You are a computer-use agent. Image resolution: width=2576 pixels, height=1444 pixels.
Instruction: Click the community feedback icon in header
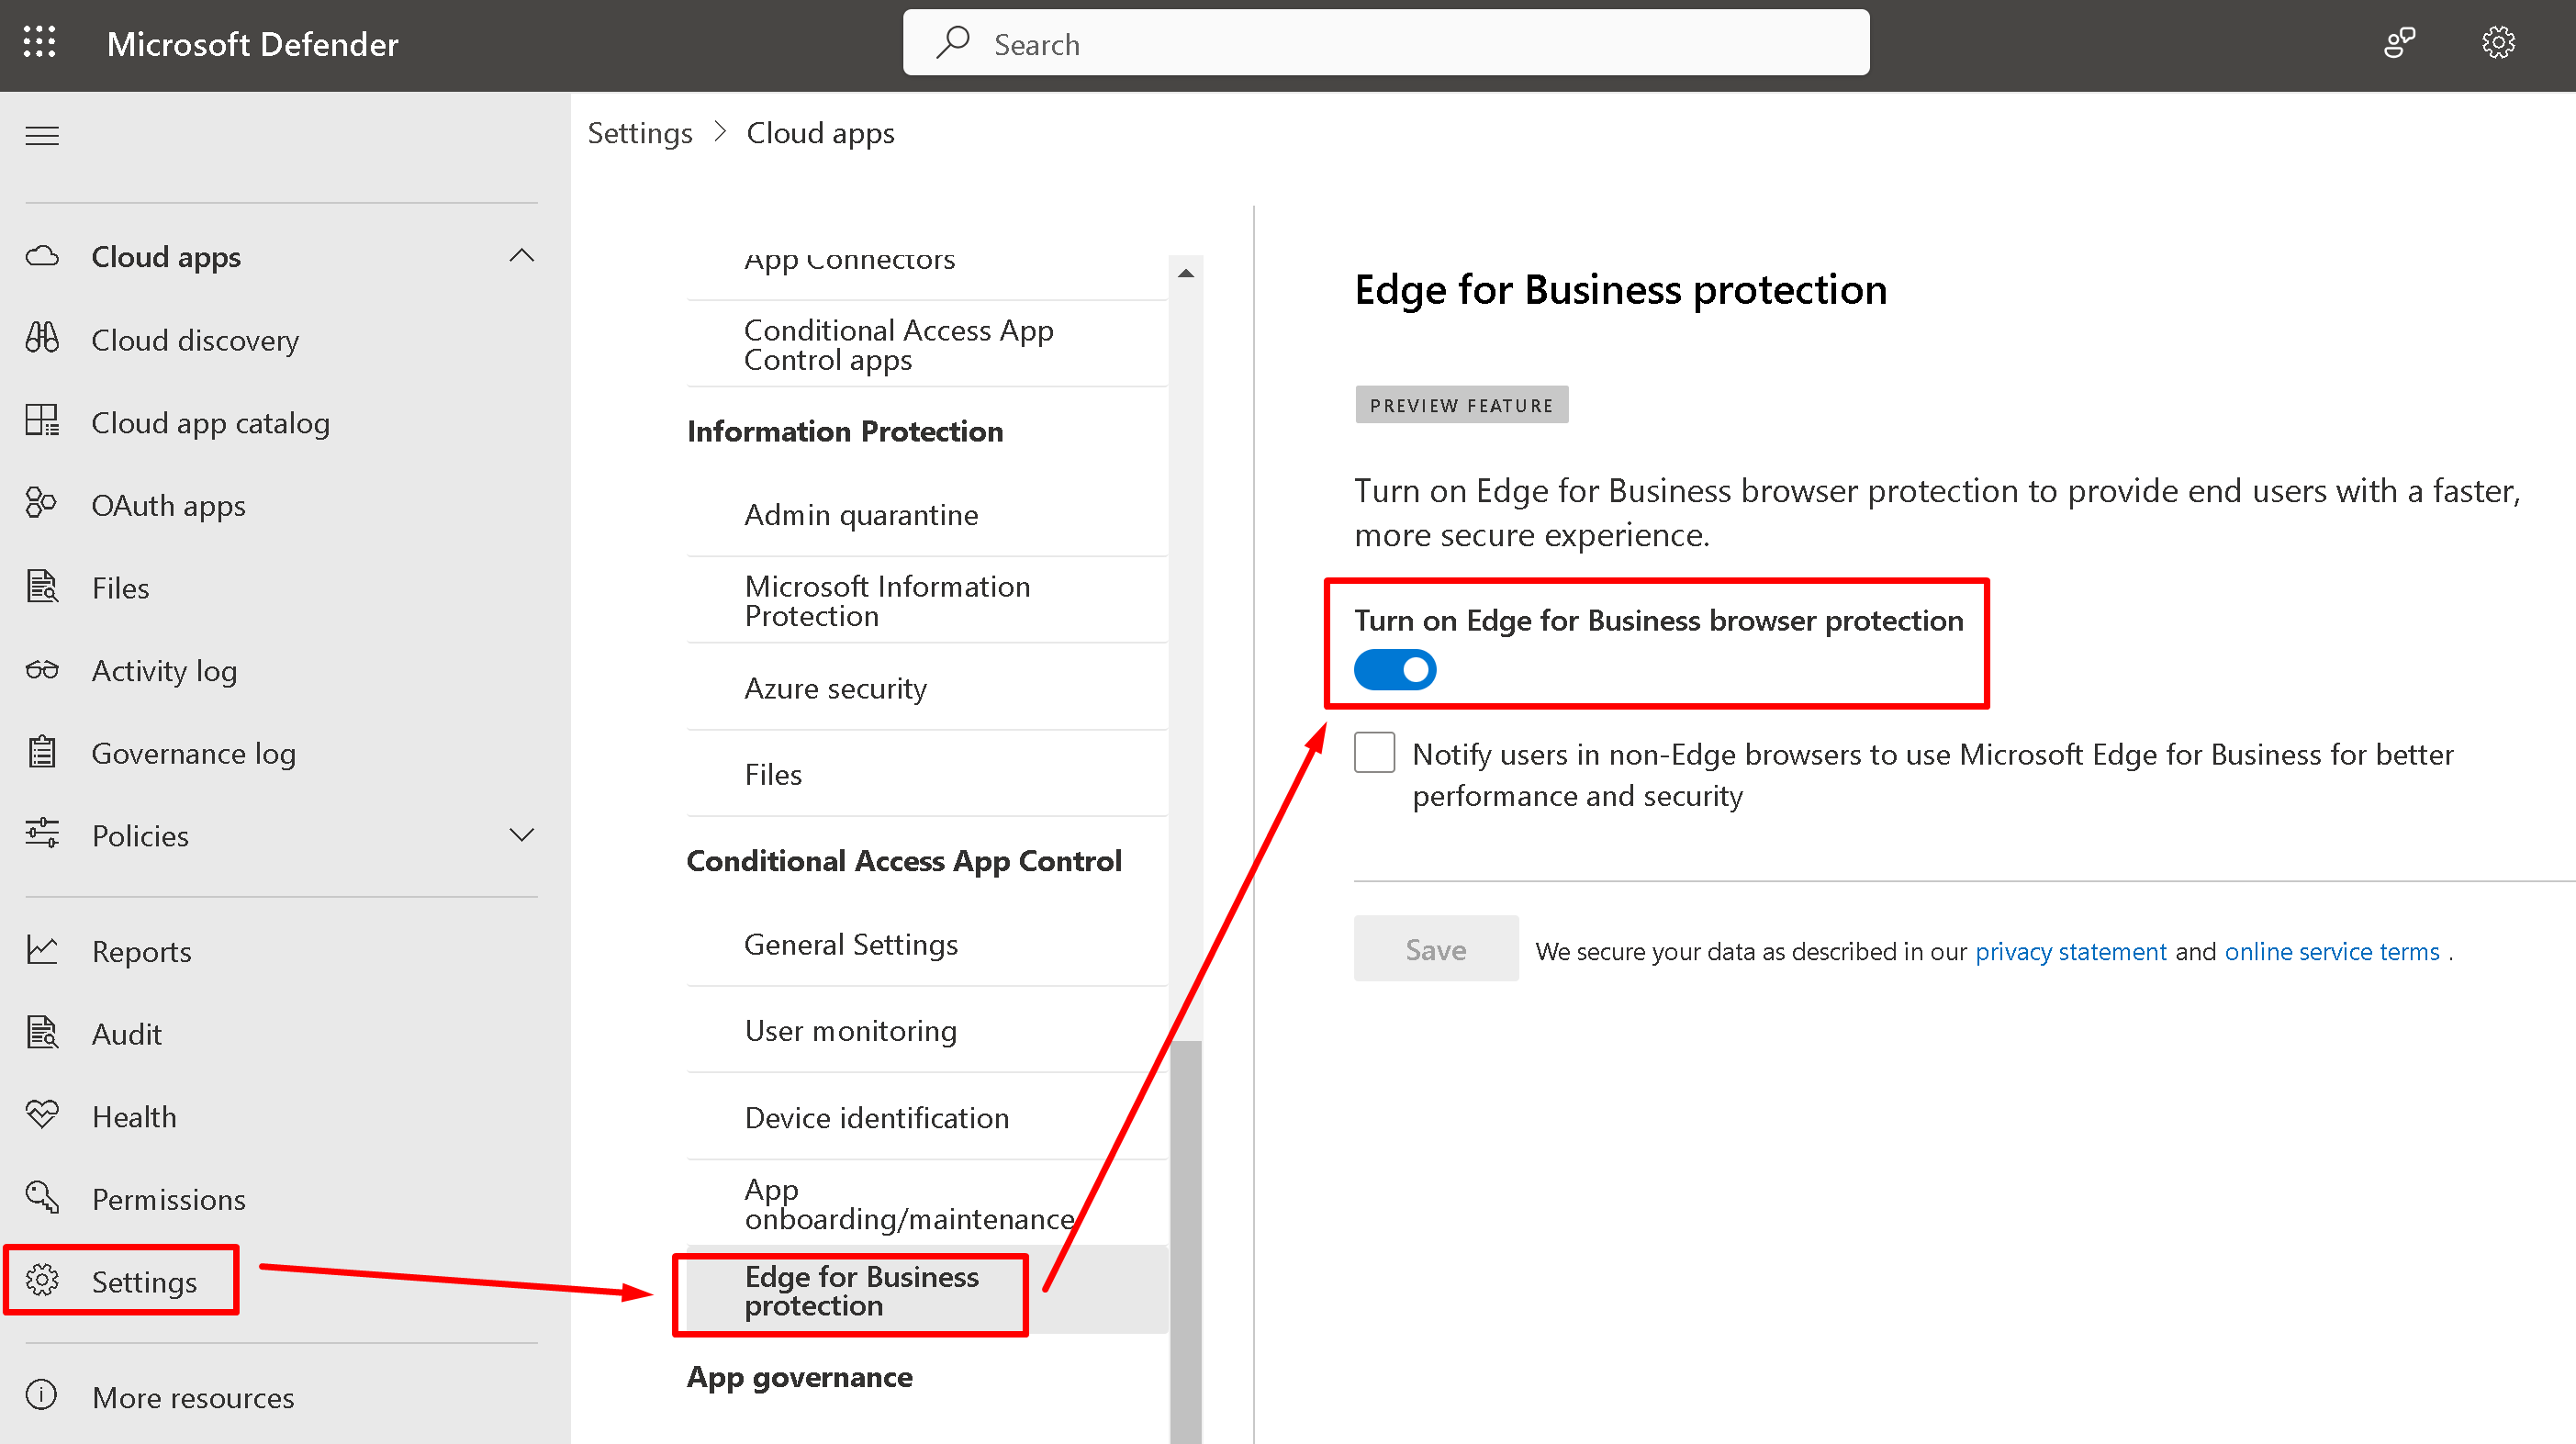point(2399,43)
